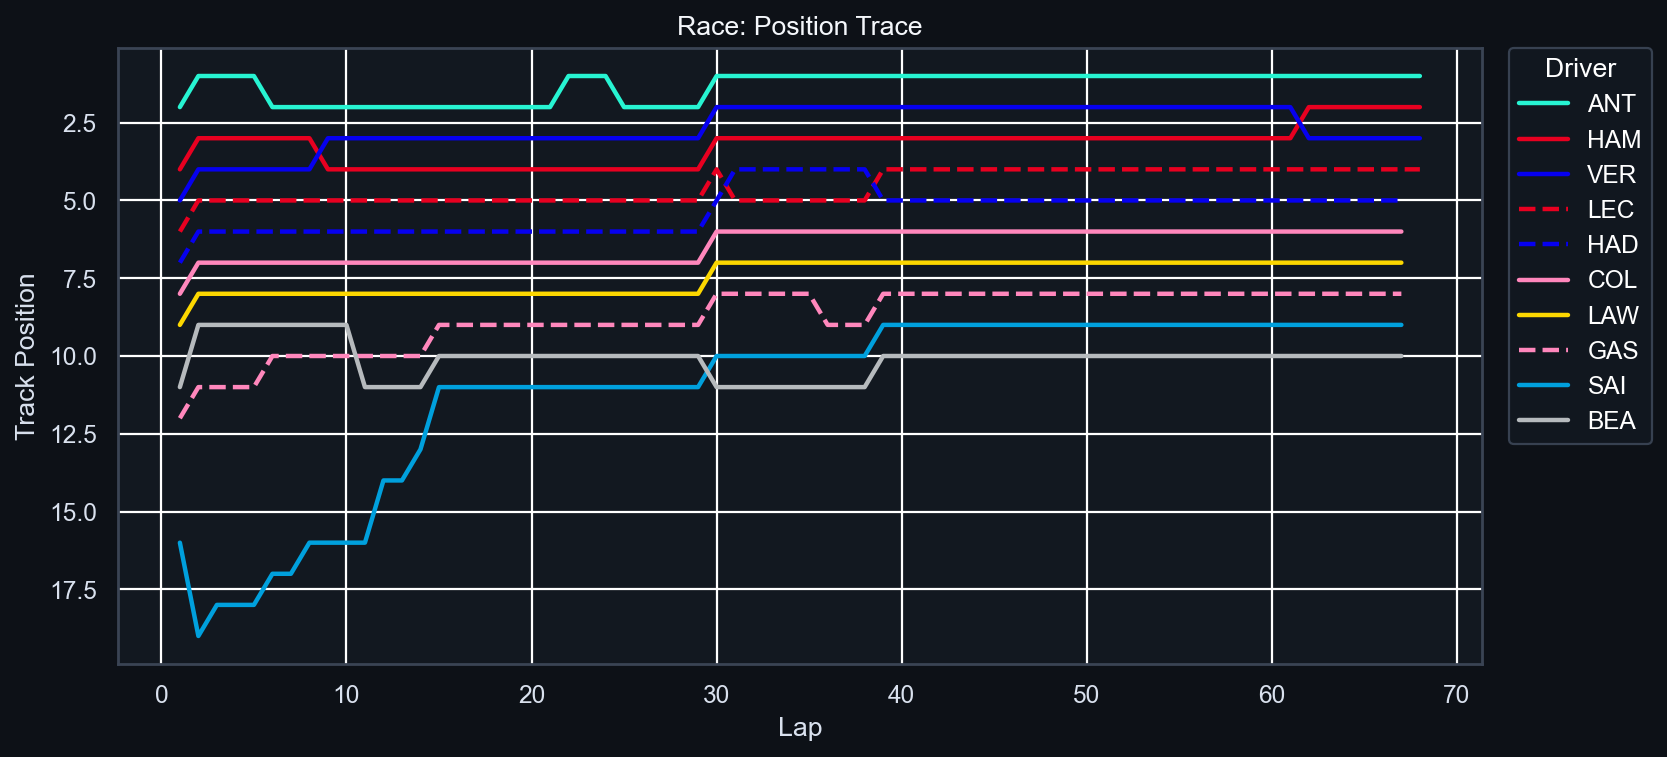The width and height of the screenshot is (1667, 757).
Task: Click the COL legend entry
Action: click(1577, 280)
